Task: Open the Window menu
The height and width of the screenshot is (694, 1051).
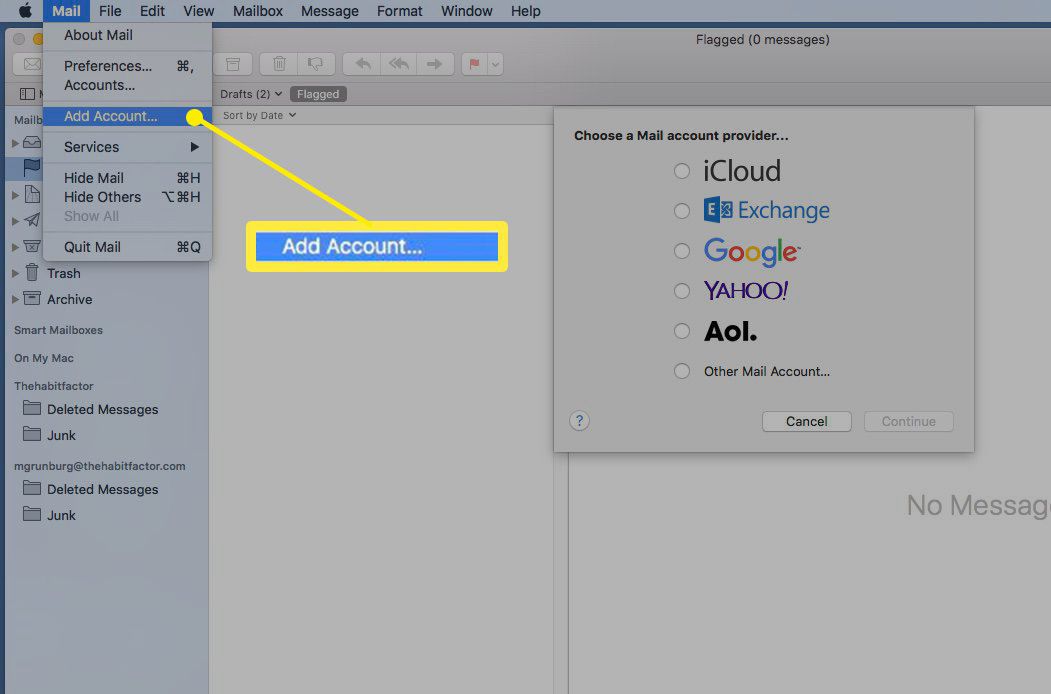Action: pyautogui.click(x=467, y=11)
